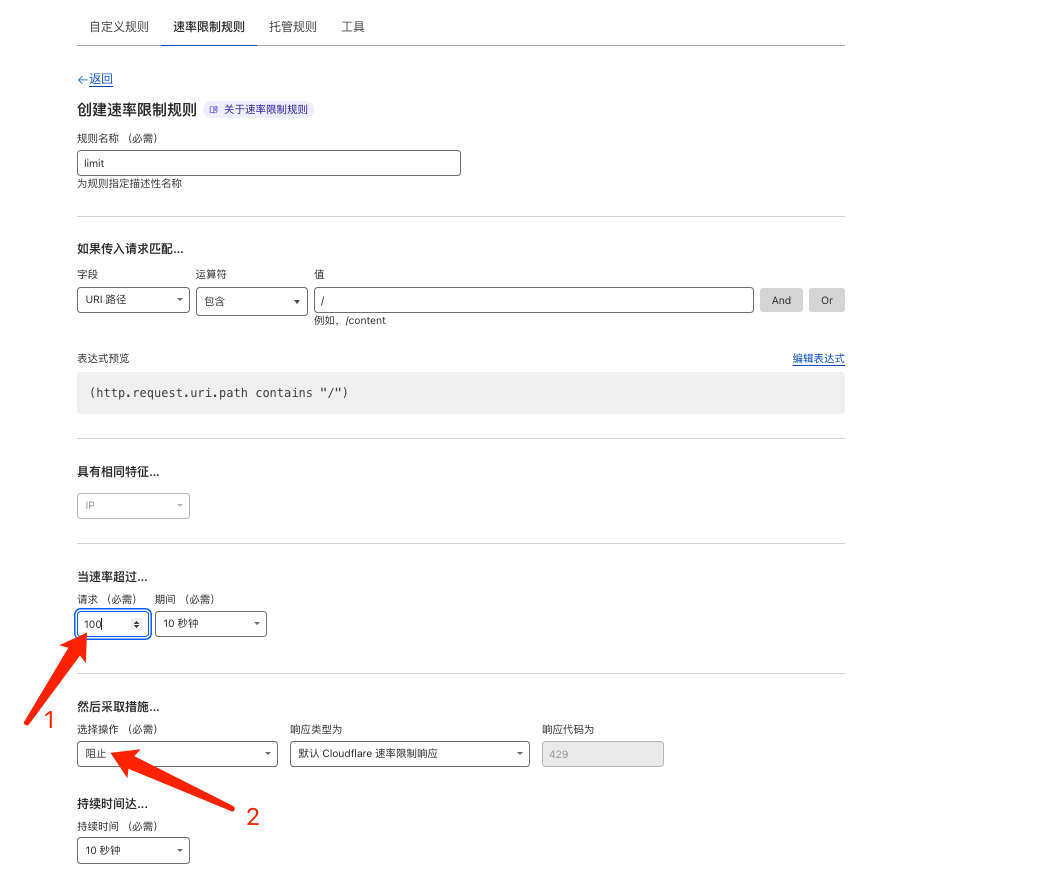Click the 编辑表达式 link
Image resolution: width=1048 pixels, height=878 pixels.
click(818, 359)
